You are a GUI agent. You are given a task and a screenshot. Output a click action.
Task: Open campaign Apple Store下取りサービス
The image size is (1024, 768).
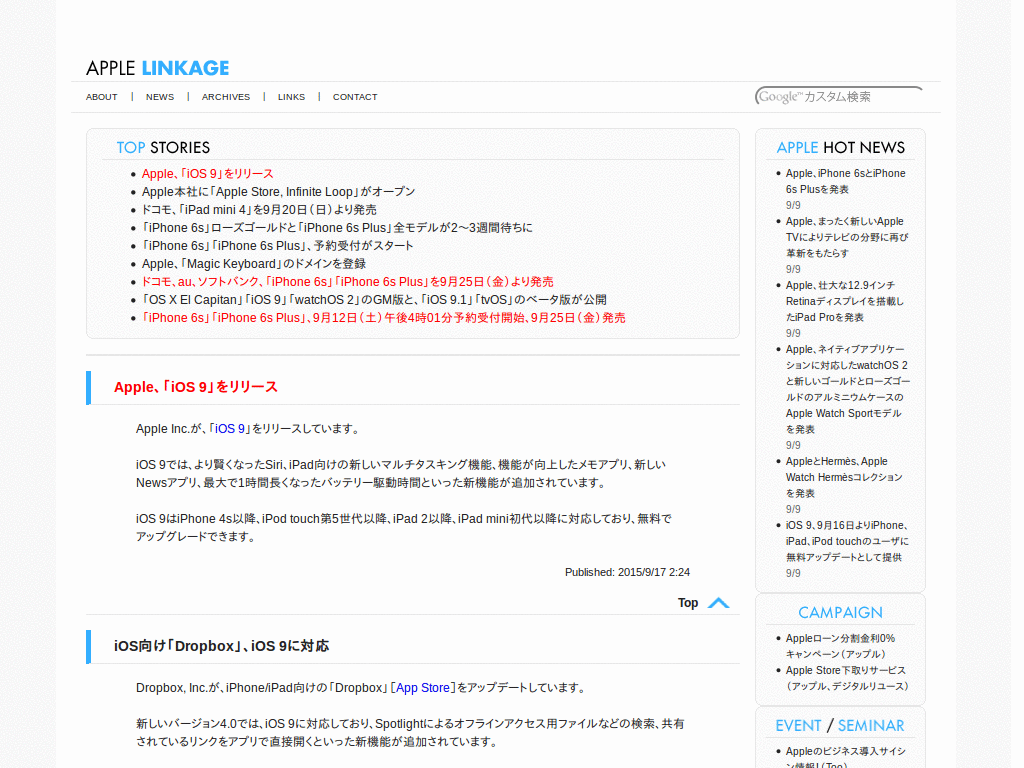click(847, 678)
